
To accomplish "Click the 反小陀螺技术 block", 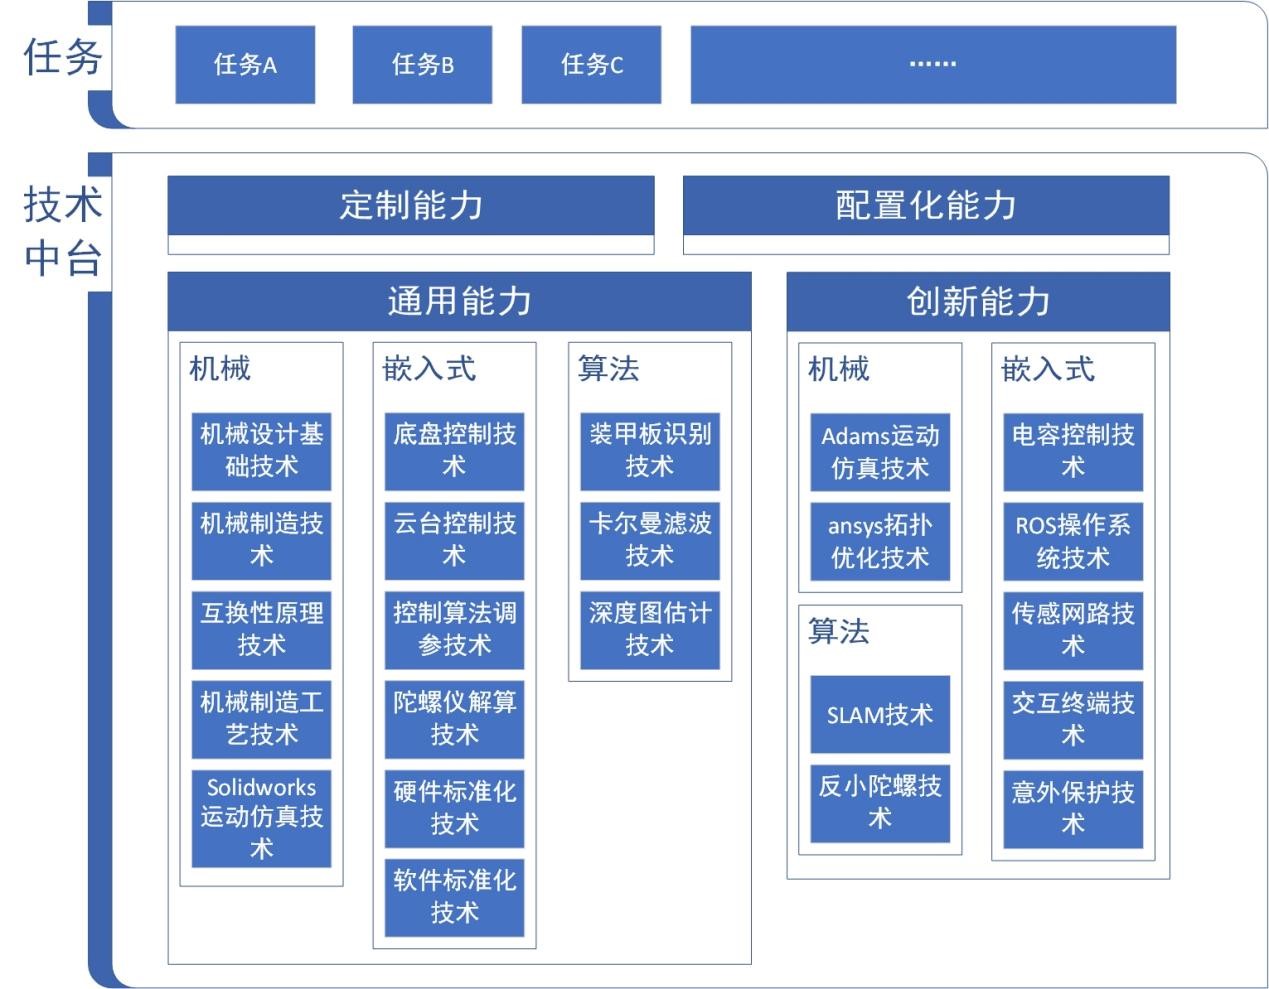I will (880, 803).
